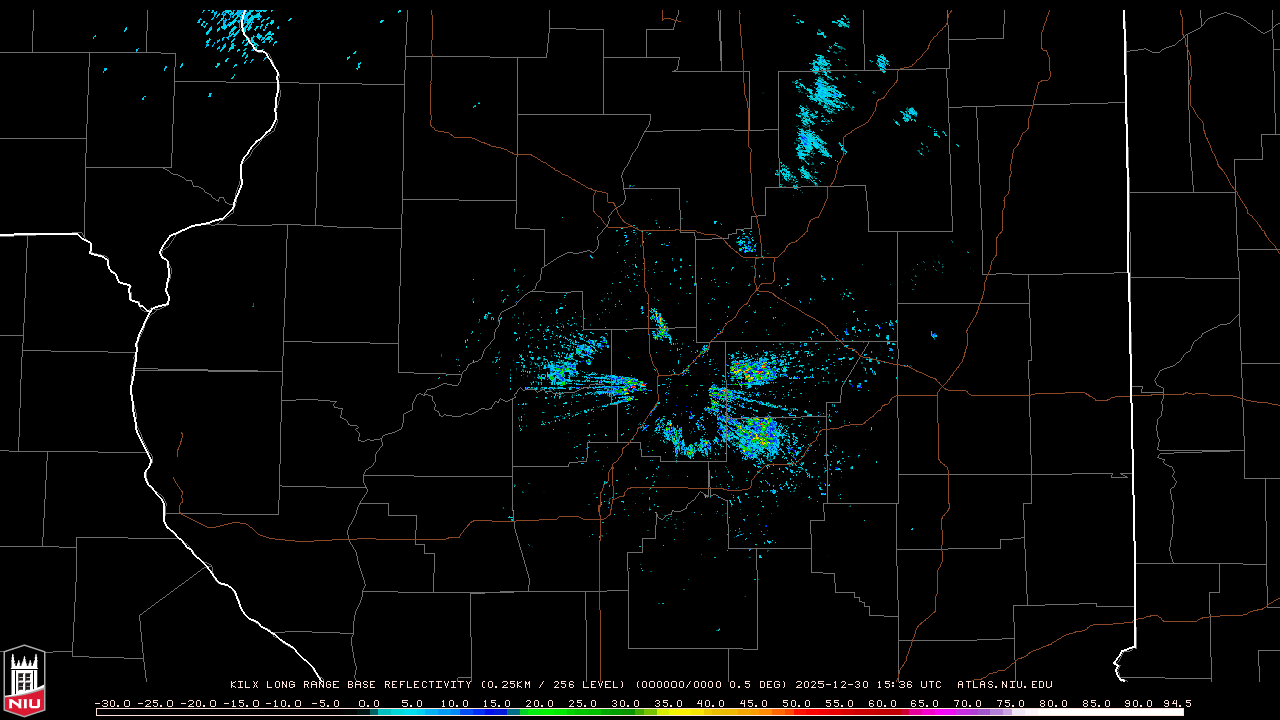Click the 2025-12-30 15:36 UTC timestamp
The image size is (1280, 720).
[x=868, y=685]
